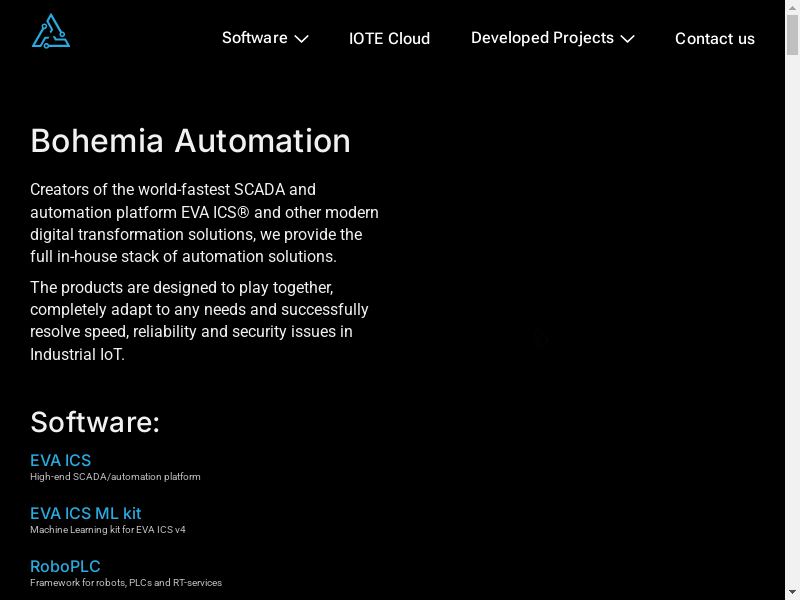Viewport: 800px width, 600px height.
Task: Open the Developed Projects menu label
Action: pyautogui.click(x=542, y=38)
